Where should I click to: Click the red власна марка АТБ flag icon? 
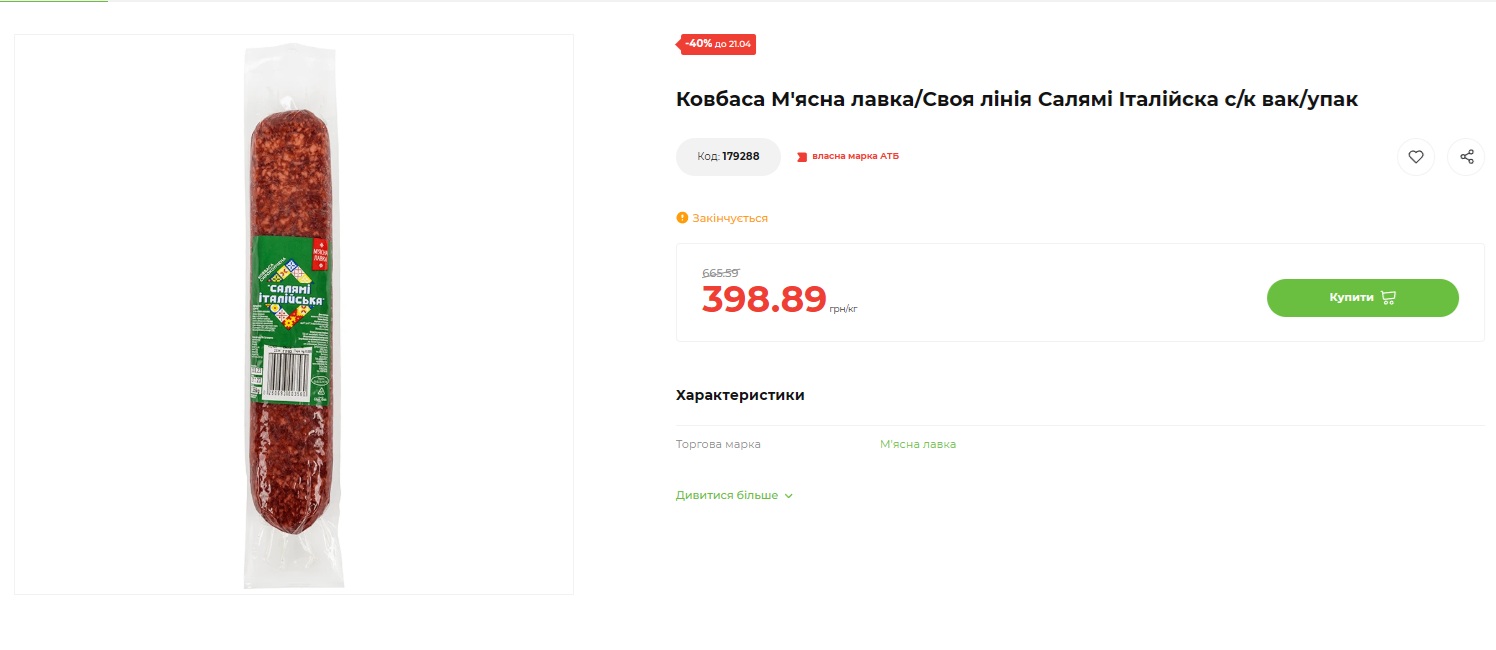coord(801,157)
